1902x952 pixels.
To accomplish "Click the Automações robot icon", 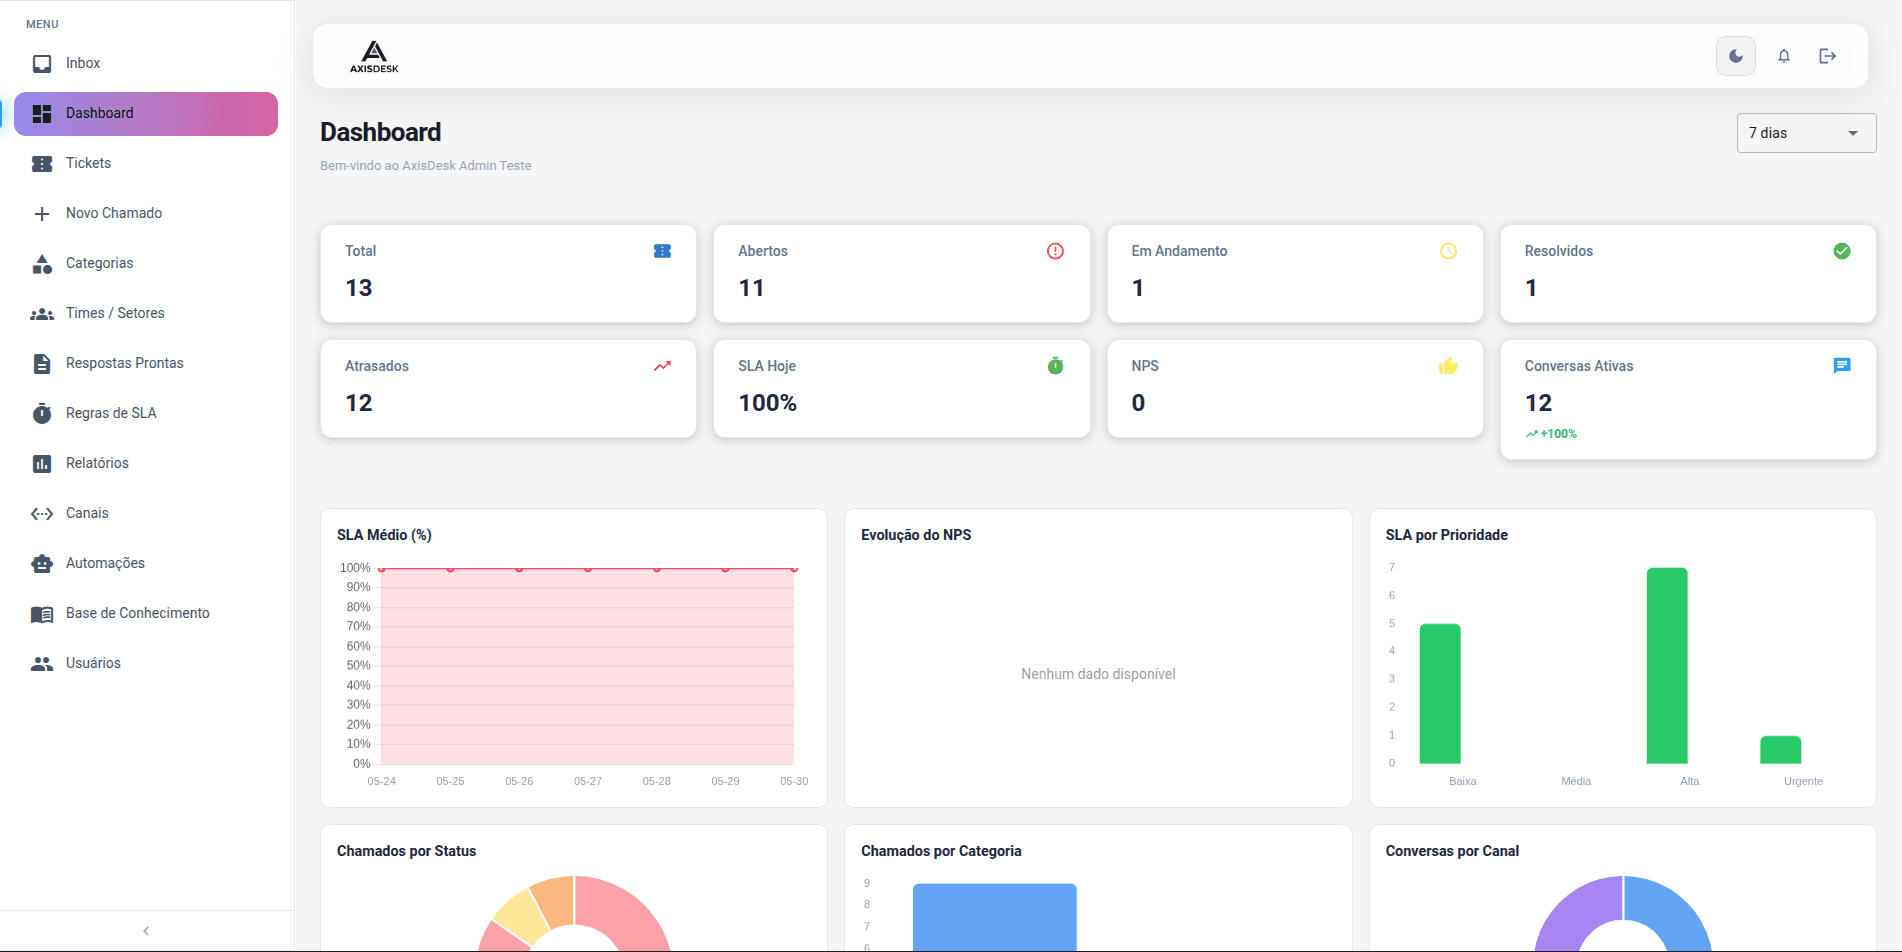I will click(42, 564).
